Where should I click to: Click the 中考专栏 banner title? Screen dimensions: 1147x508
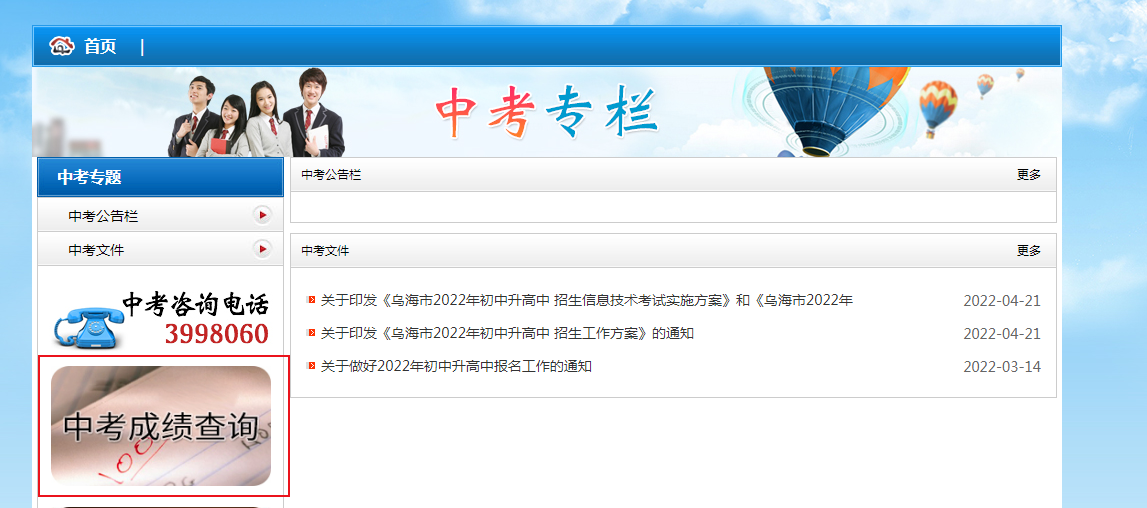coord(546,113)
